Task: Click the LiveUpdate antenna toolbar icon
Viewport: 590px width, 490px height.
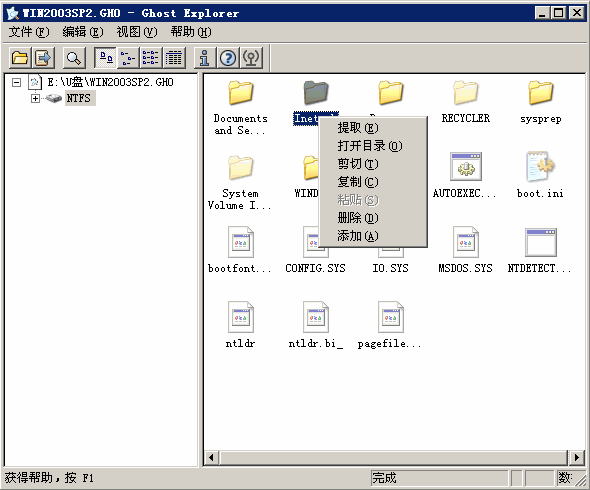Action: click(251, 58)
